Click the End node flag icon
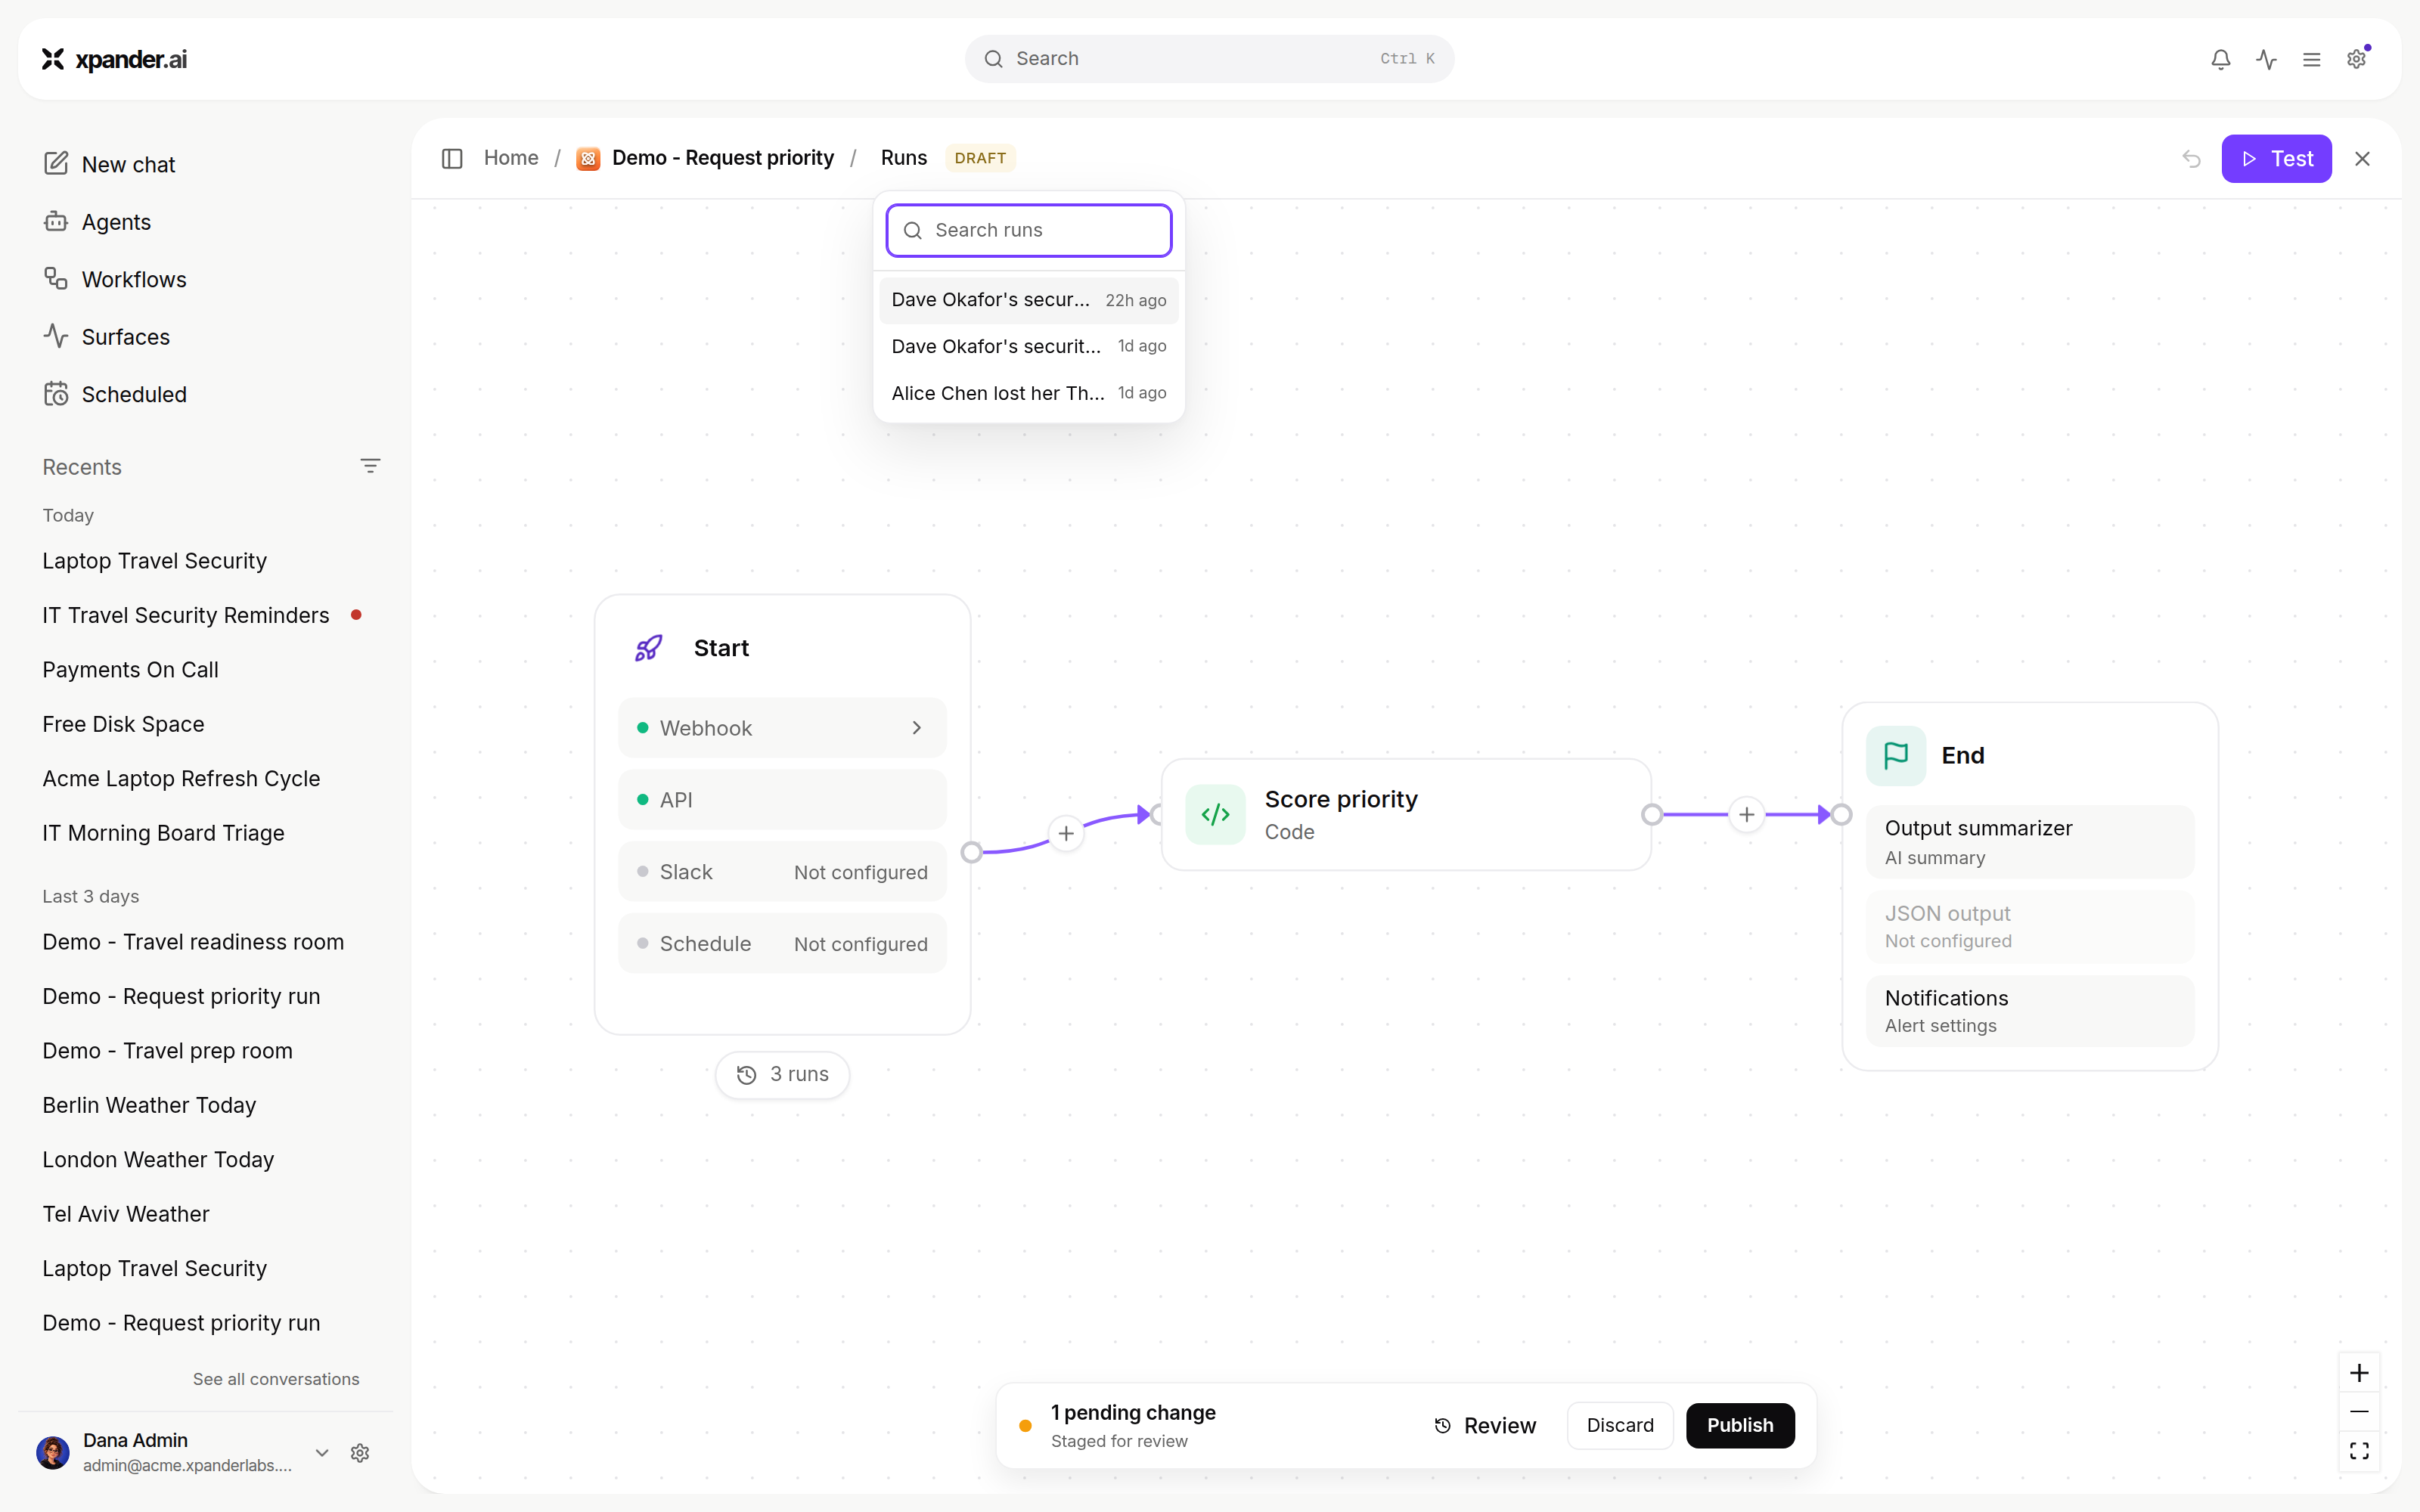Viewport: 2420px width, 1512px height. coord(1895,755)
